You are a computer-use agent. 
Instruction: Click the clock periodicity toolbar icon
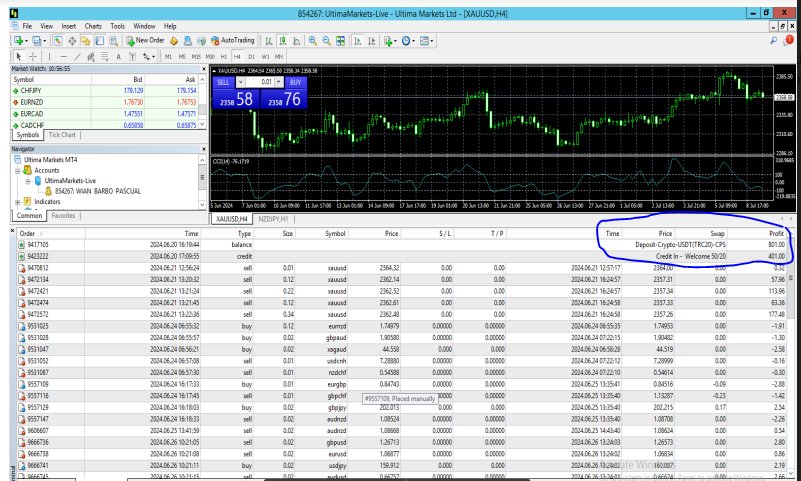coord(406,41)
